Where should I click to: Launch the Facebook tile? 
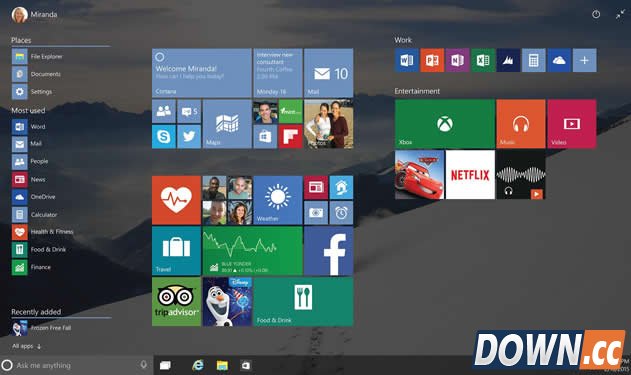click(x=329, y=251)
